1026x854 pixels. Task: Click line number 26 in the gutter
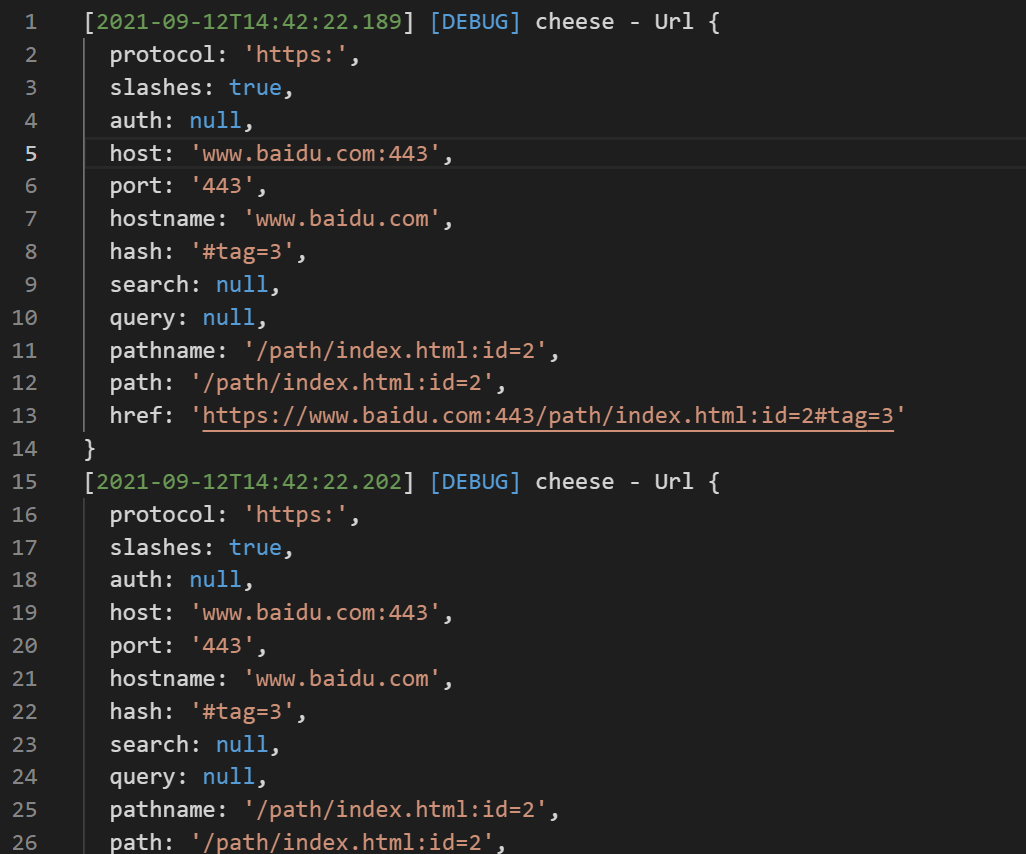click(25, 843)
